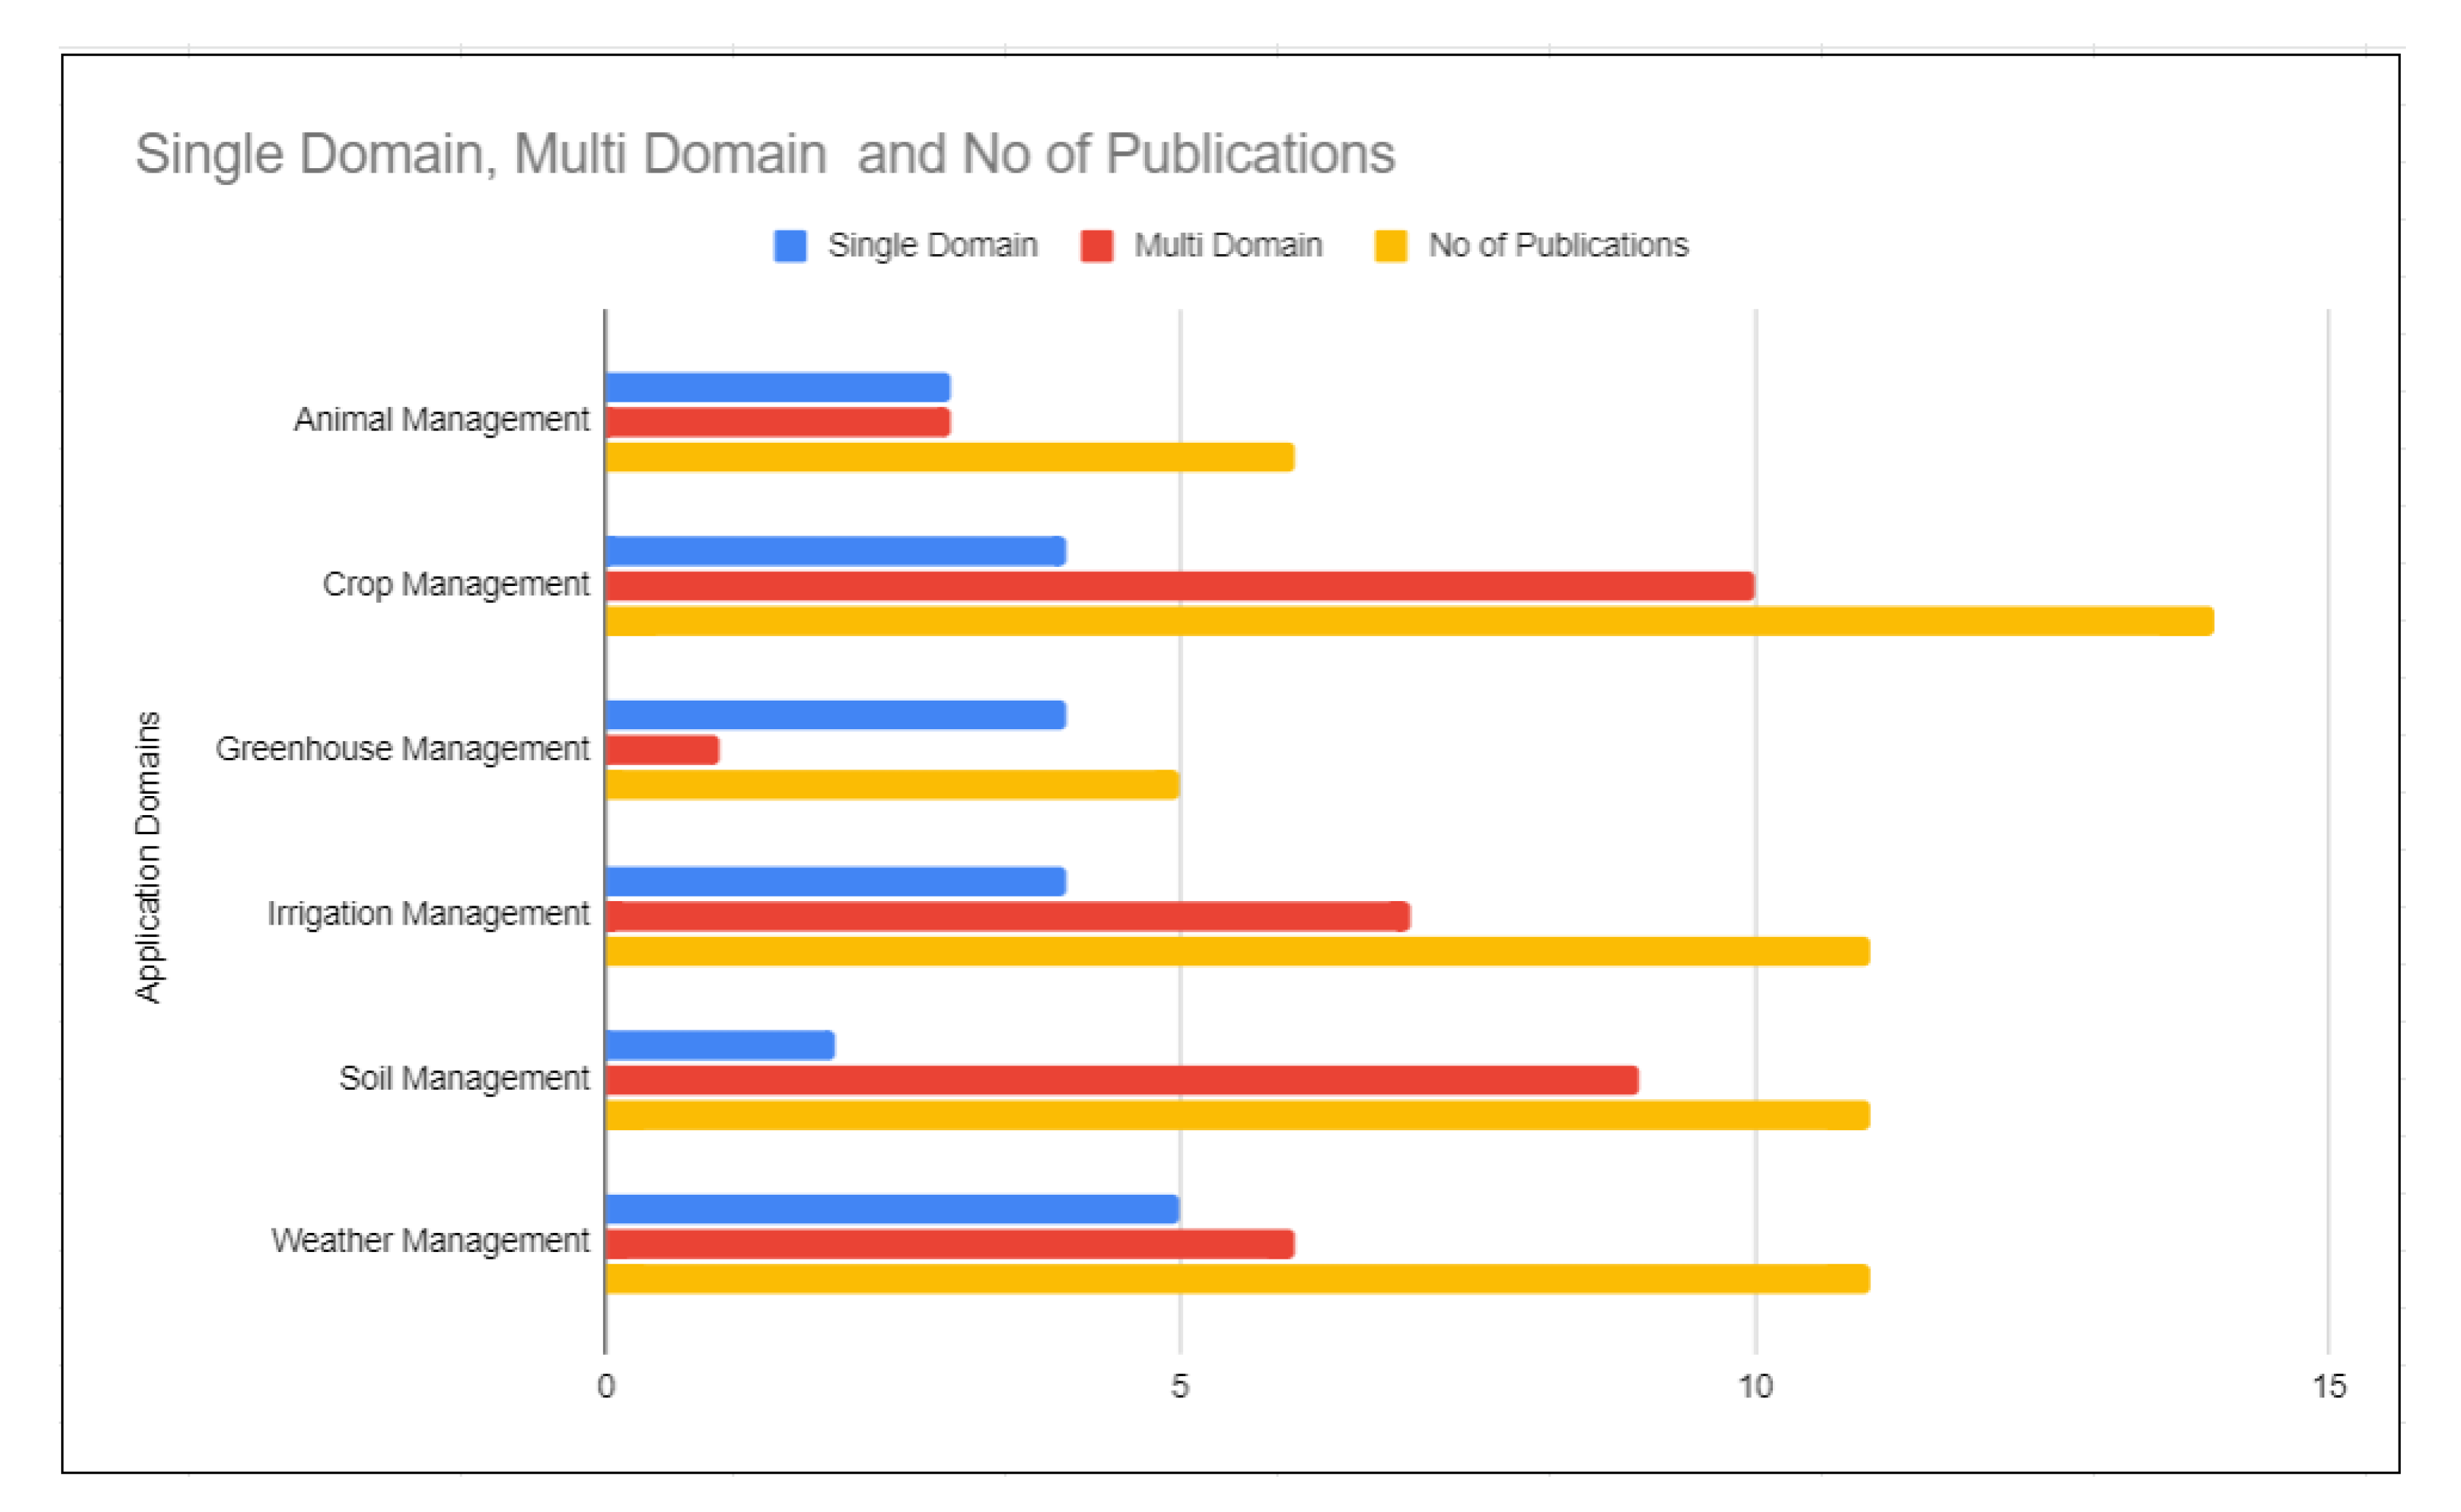Click the Application Domains axis title
This screenshot has height=1512, width=2461.
148,857
